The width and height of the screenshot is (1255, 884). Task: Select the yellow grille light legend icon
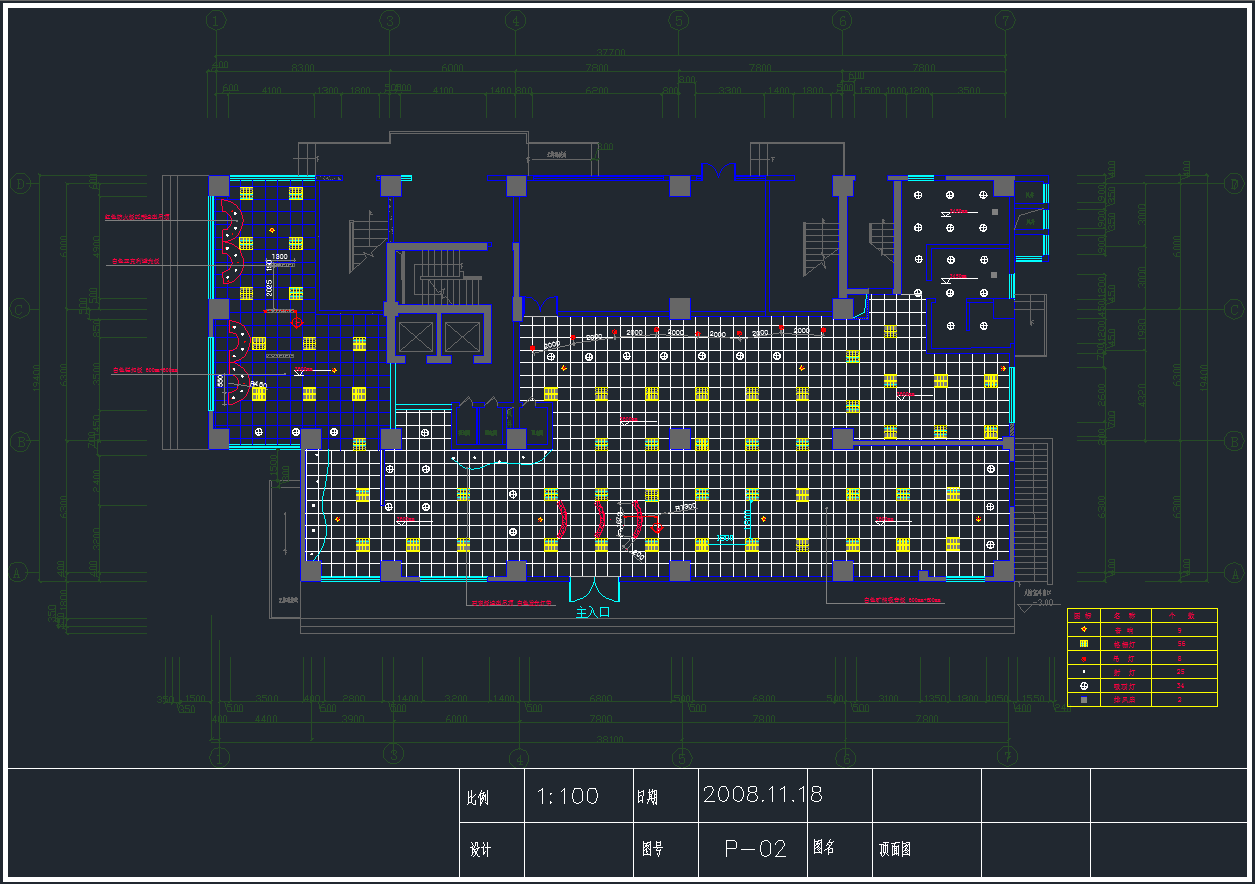(x=1083, y=644)
